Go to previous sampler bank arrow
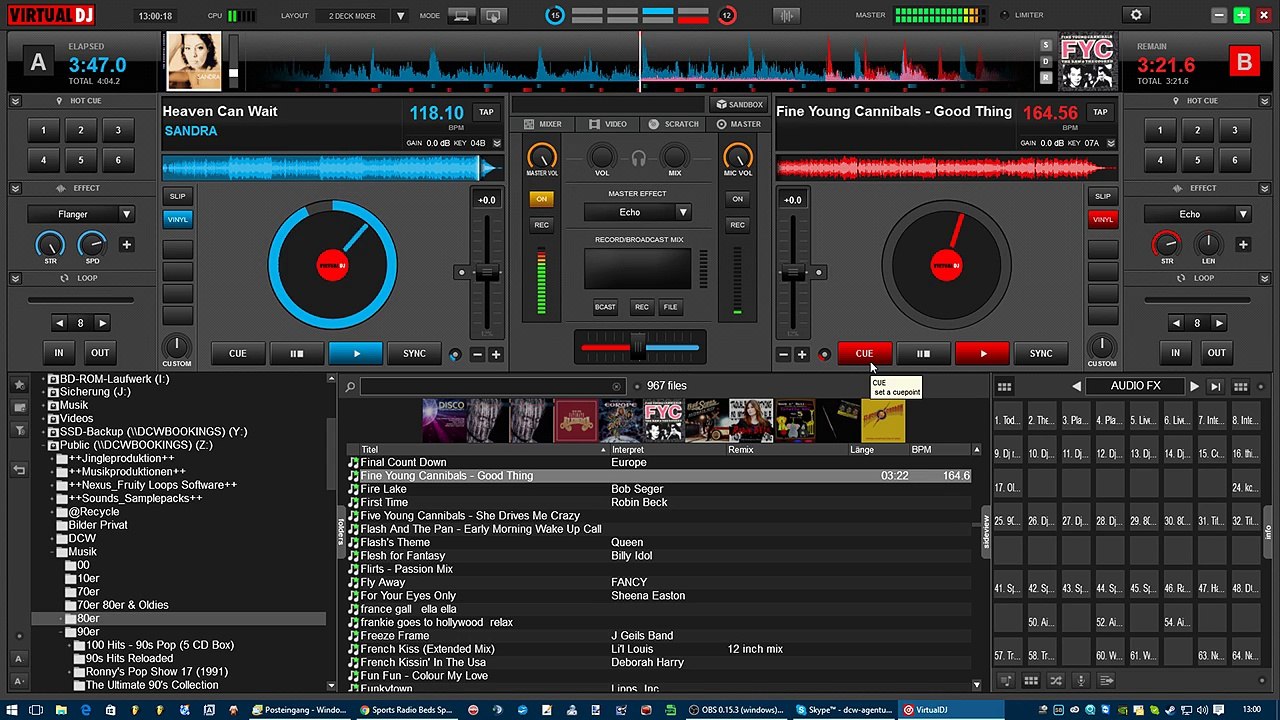The width and height of the screenshot is (1280, 720). 1076,386
